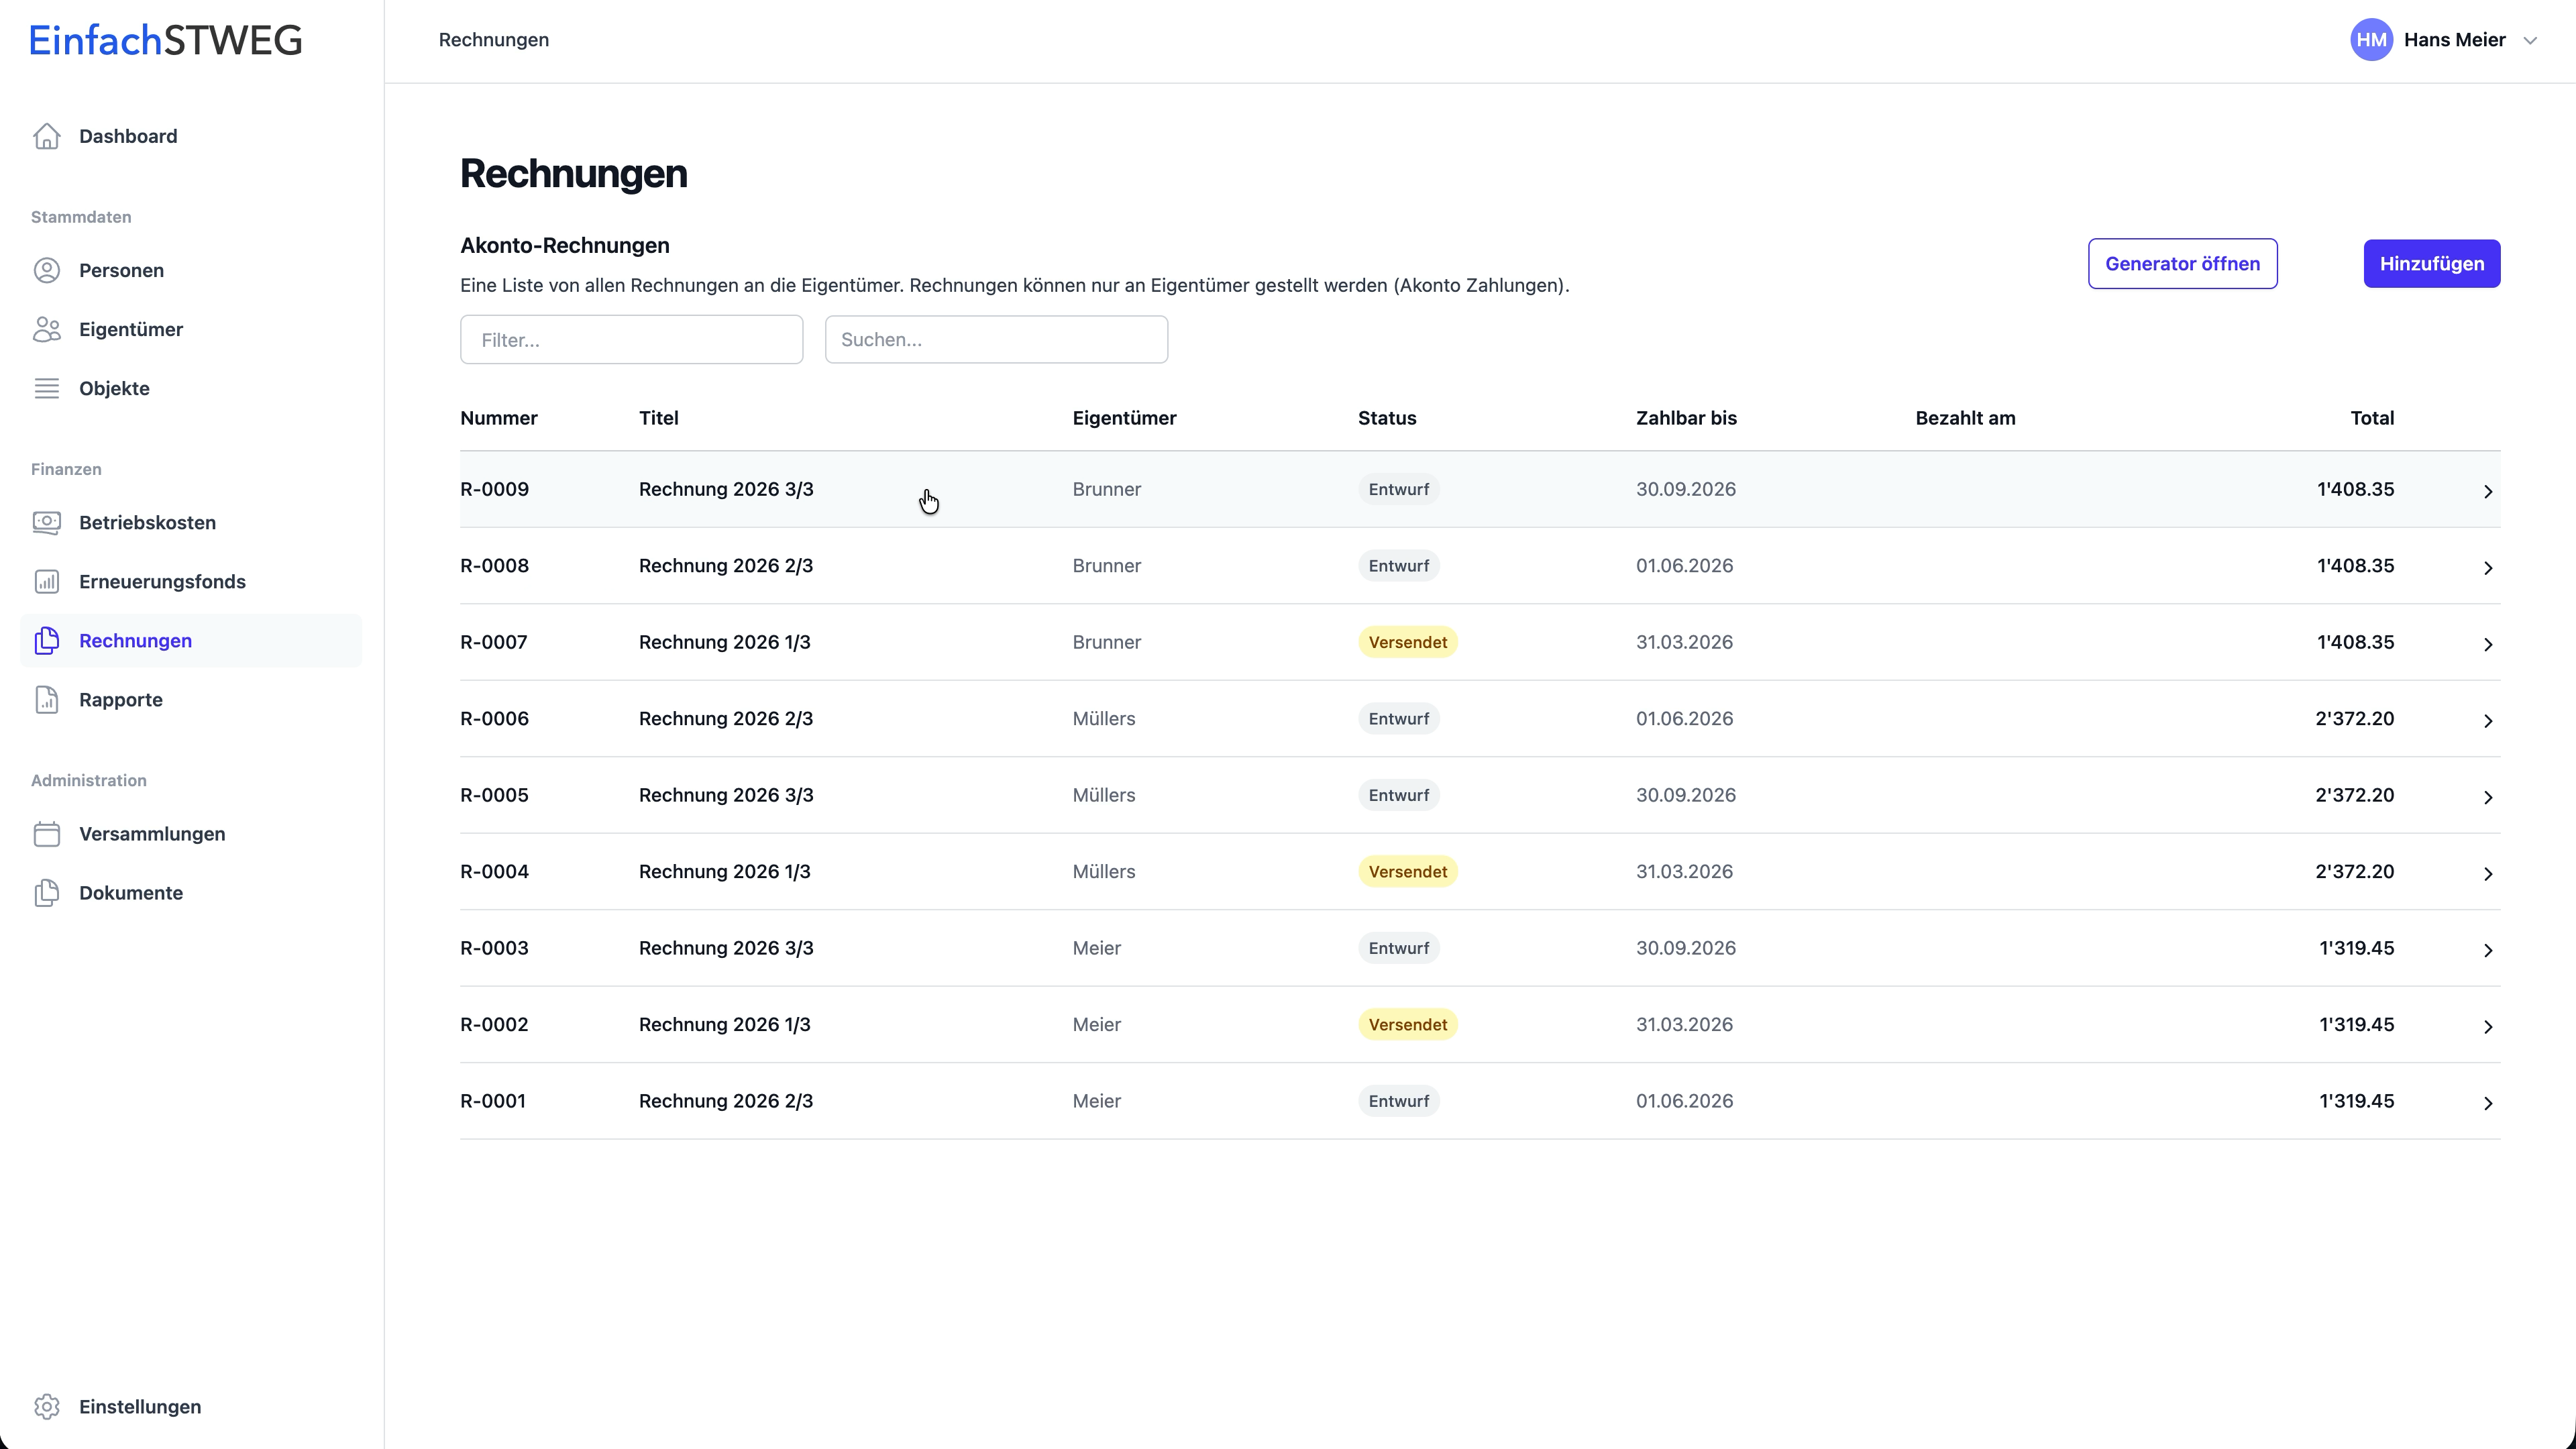
Task: Click the Hinzufügen button
Action: click(2431, 263)
